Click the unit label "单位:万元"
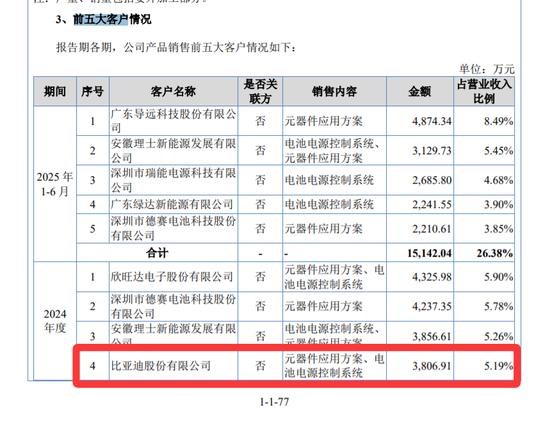The width and height of the screenshot is (550, 429). pos(487,69)
